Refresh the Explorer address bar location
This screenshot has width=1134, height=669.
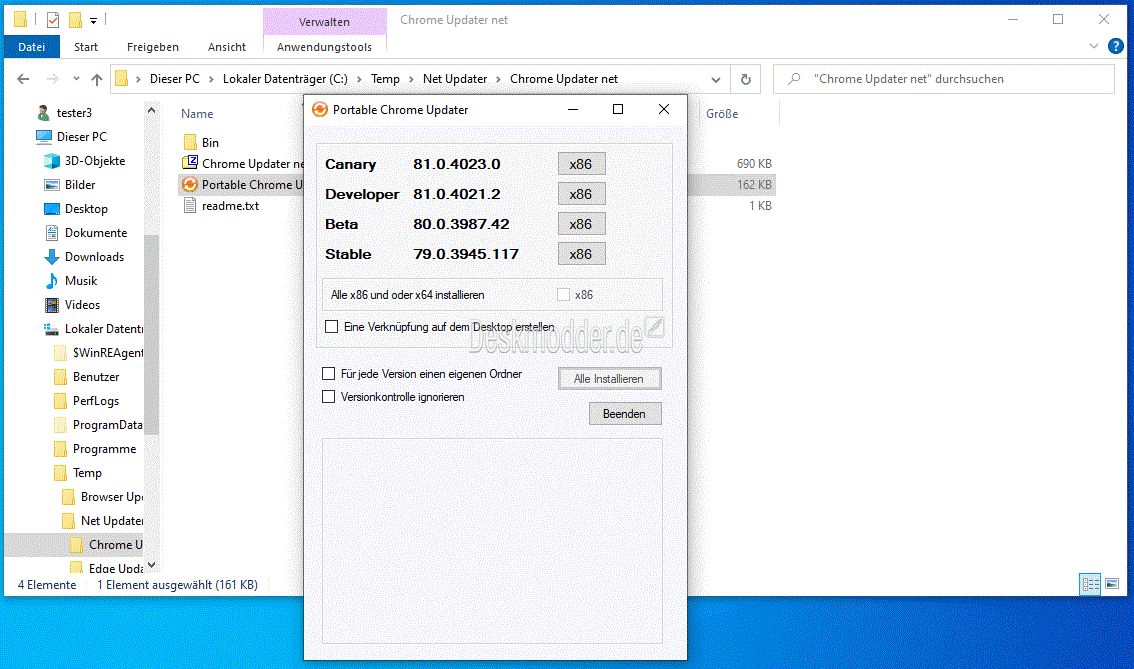click(x=746, y=79)
